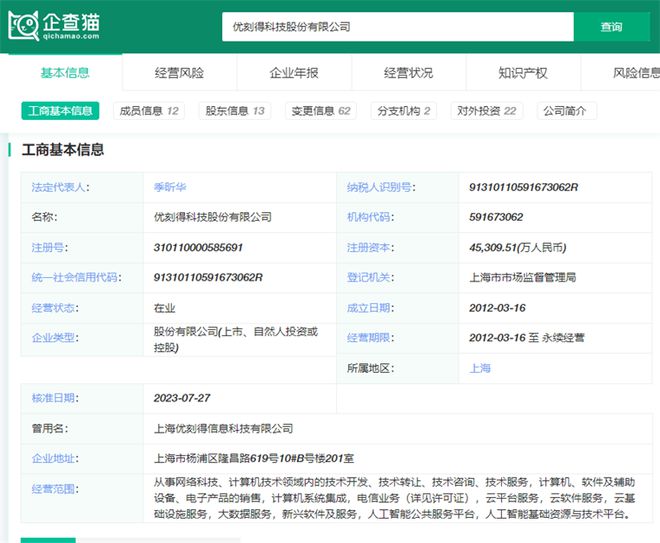
Task: Click registration authority 上海市市场监督管理局
Action: click(522, 277)
